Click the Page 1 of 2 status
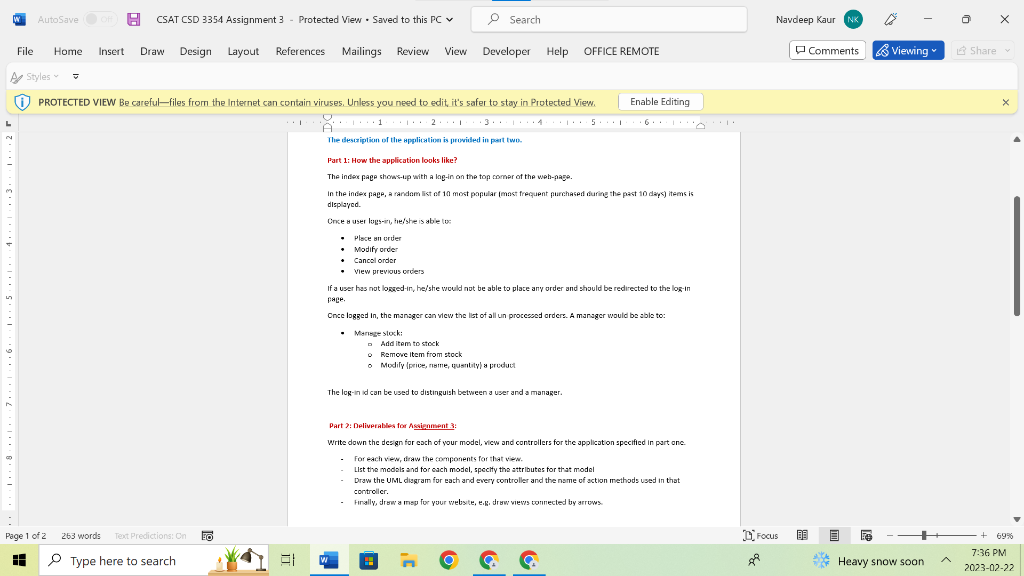This screenshot has width=1024, height=576. pyautogui.click(x=26, y=536)
